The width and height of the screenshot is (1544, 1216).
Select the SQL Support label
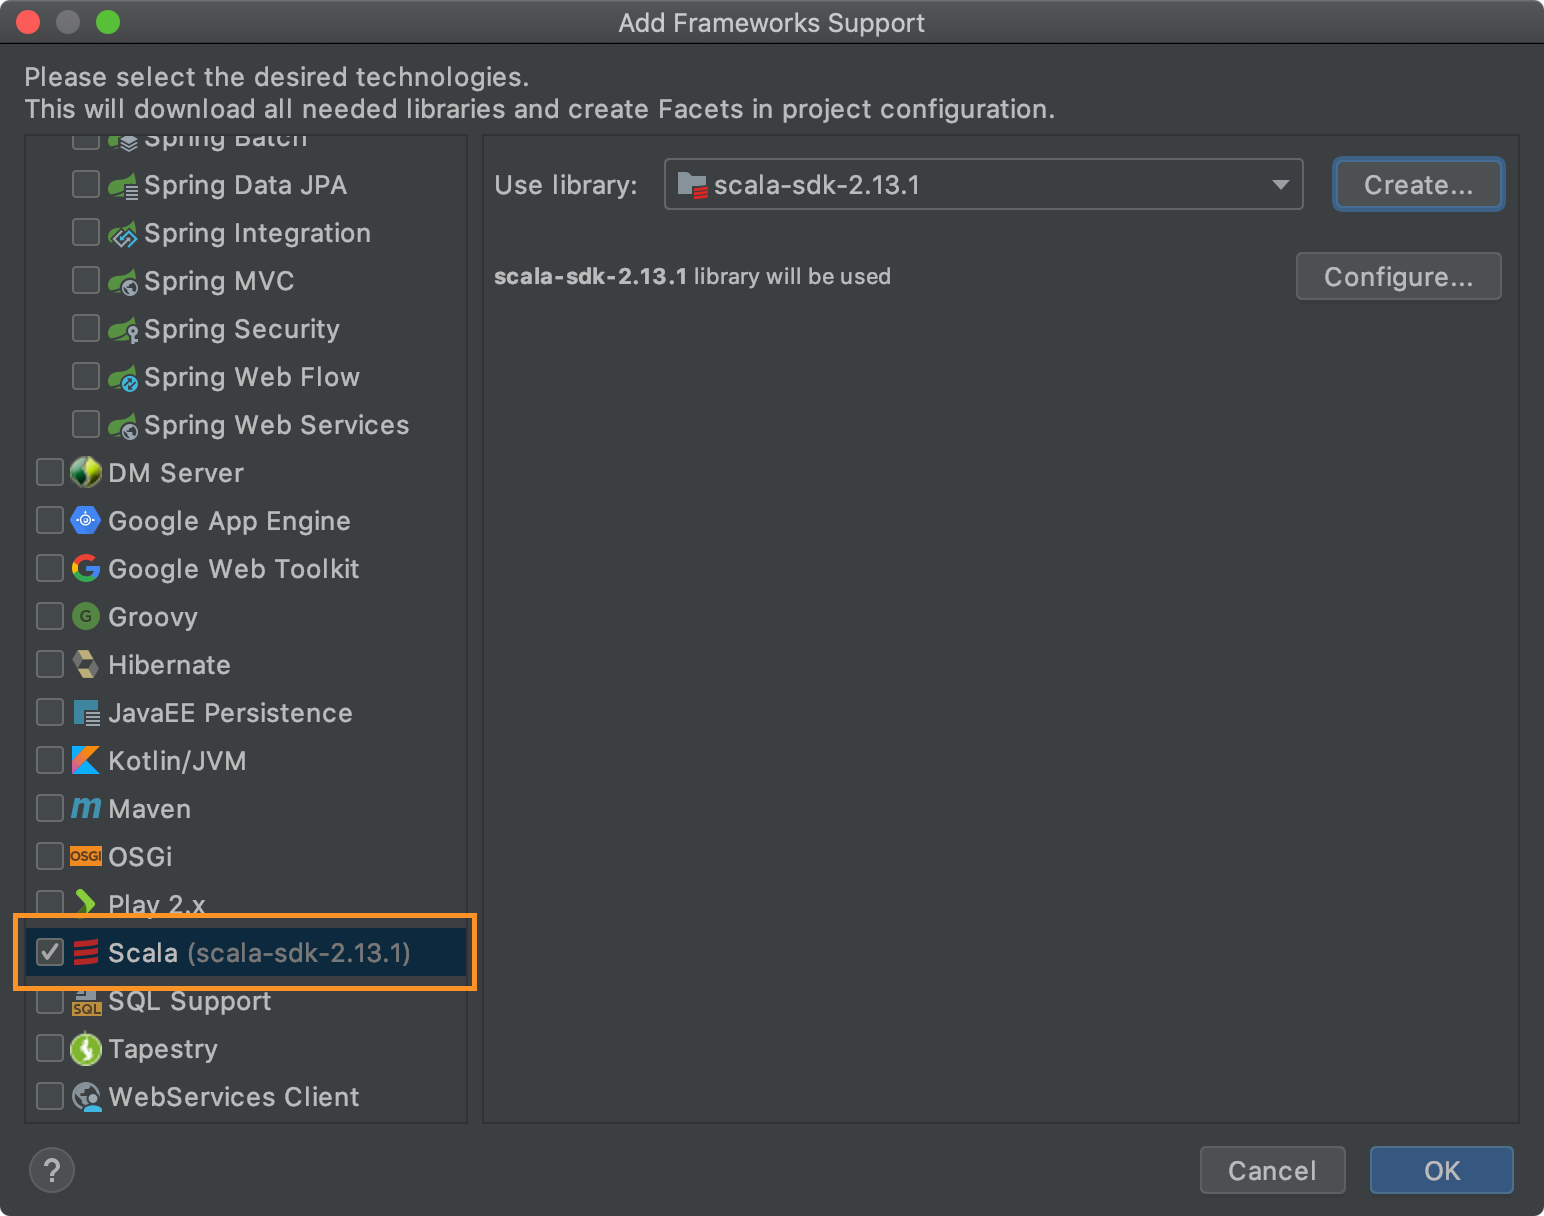[x=189, y=1001]
